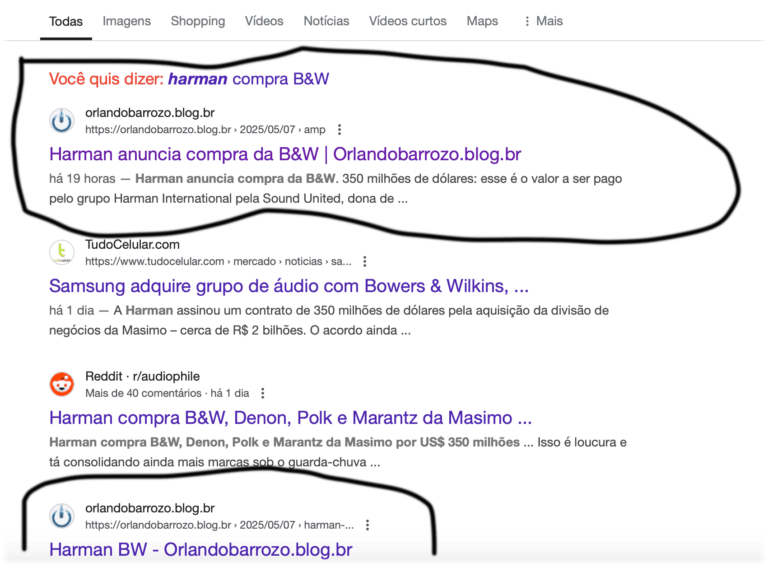The height and width of the screenshot is (567, 768).
Task: Open three-dot menu on Reddit r/audiophile result
Action: 263,393
